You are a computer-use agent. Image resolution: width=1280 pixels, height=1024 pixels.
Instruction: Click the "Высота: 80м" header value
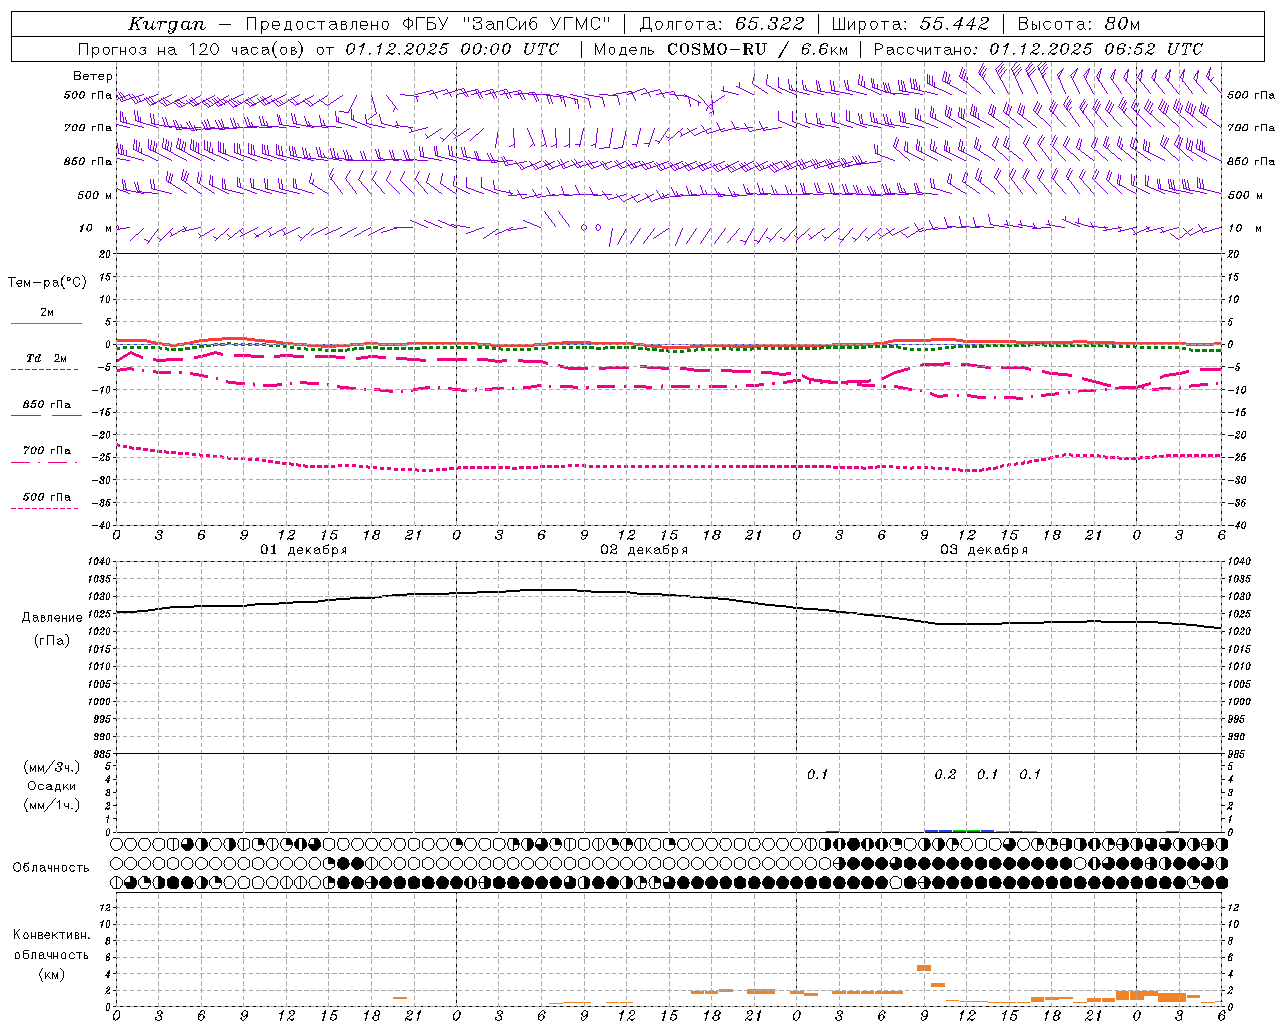pyautogui.click(x=1079, y=24)
